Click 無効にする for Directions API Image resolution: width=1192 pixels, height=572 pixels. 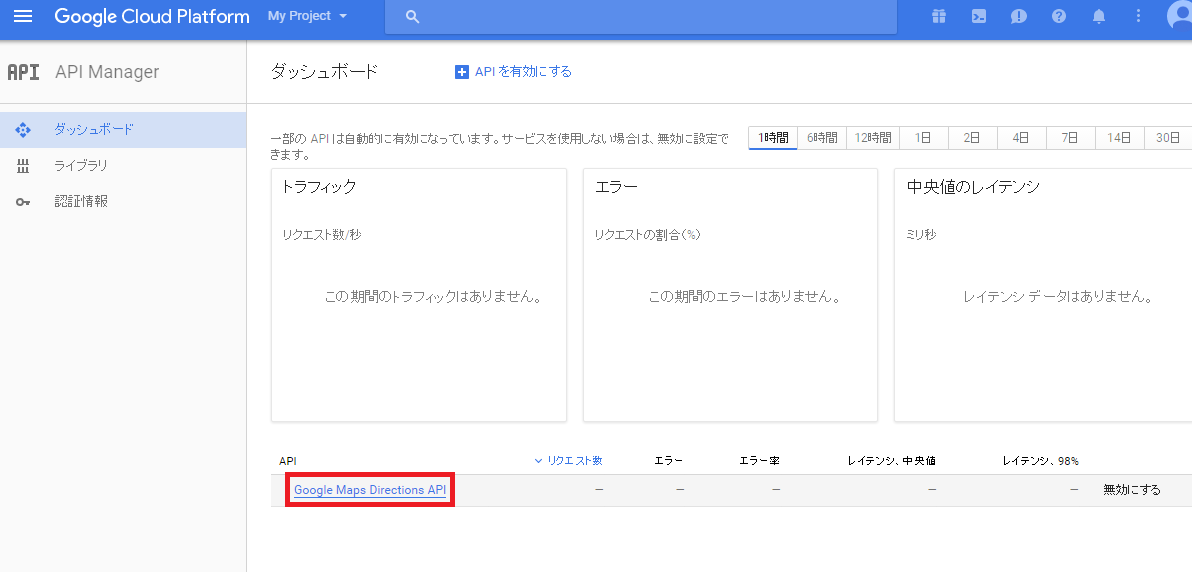1132,490
